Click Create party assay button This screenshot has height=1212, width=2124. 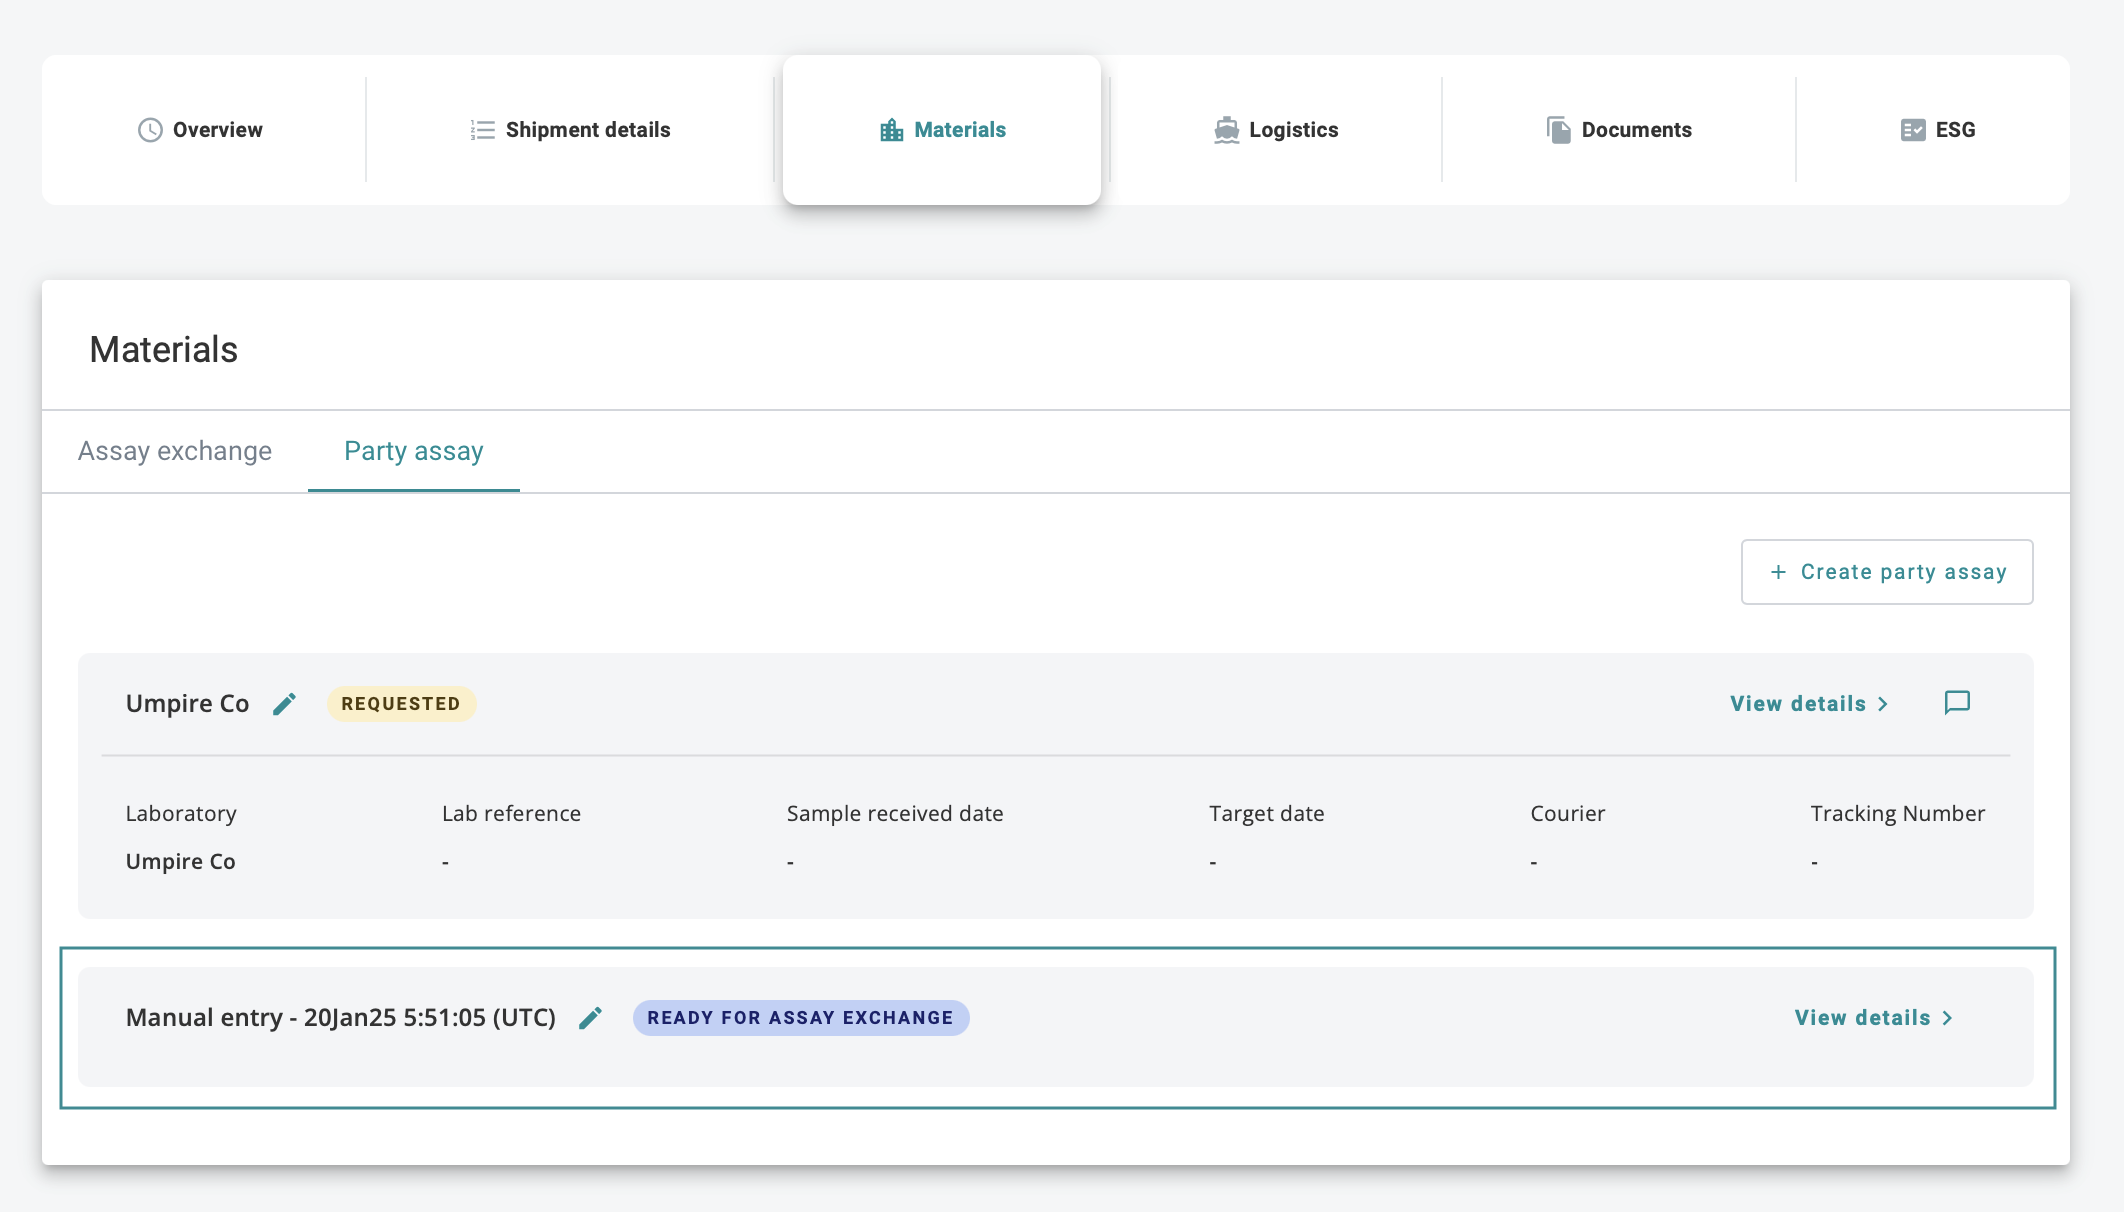[x=1887, y=572]
